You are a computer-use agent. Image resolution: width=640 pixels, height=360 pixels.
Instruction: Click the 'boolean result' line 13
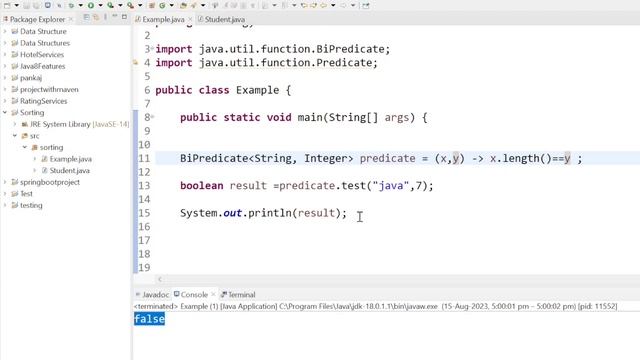point(306,186)
